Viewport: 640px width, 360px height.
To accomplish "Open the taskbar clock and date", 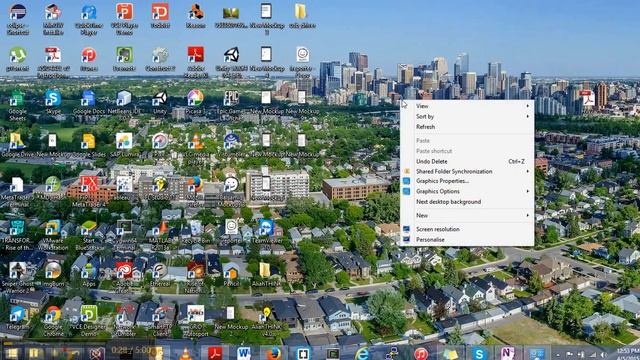I will click(628, 353).
